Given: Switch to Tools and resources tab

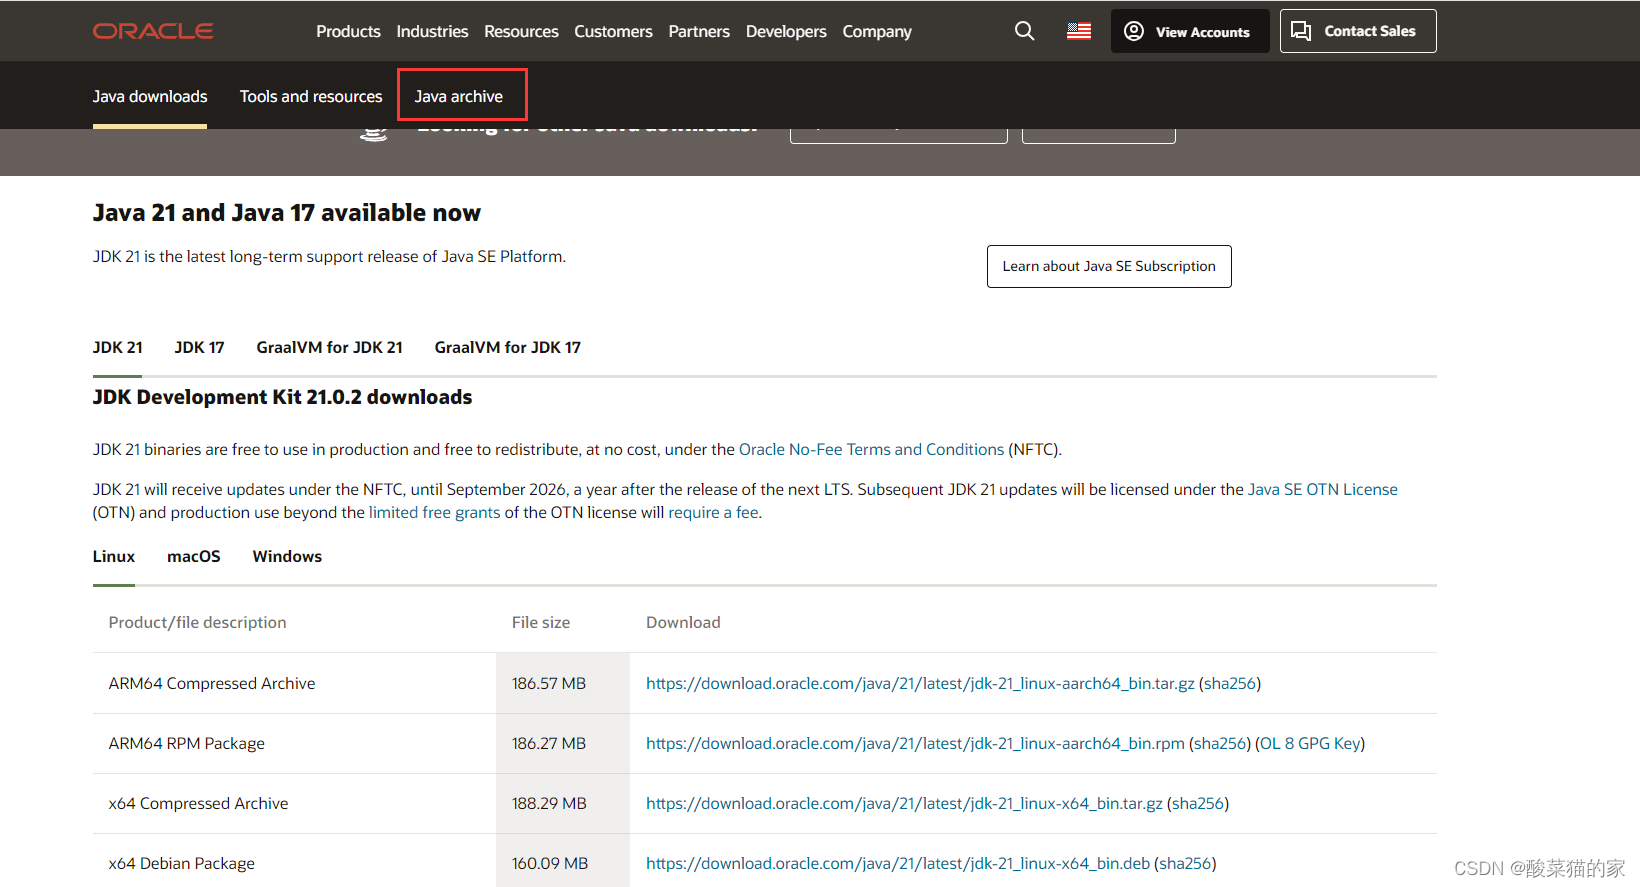Looking at the screenshot, I should tap(311, 96).
